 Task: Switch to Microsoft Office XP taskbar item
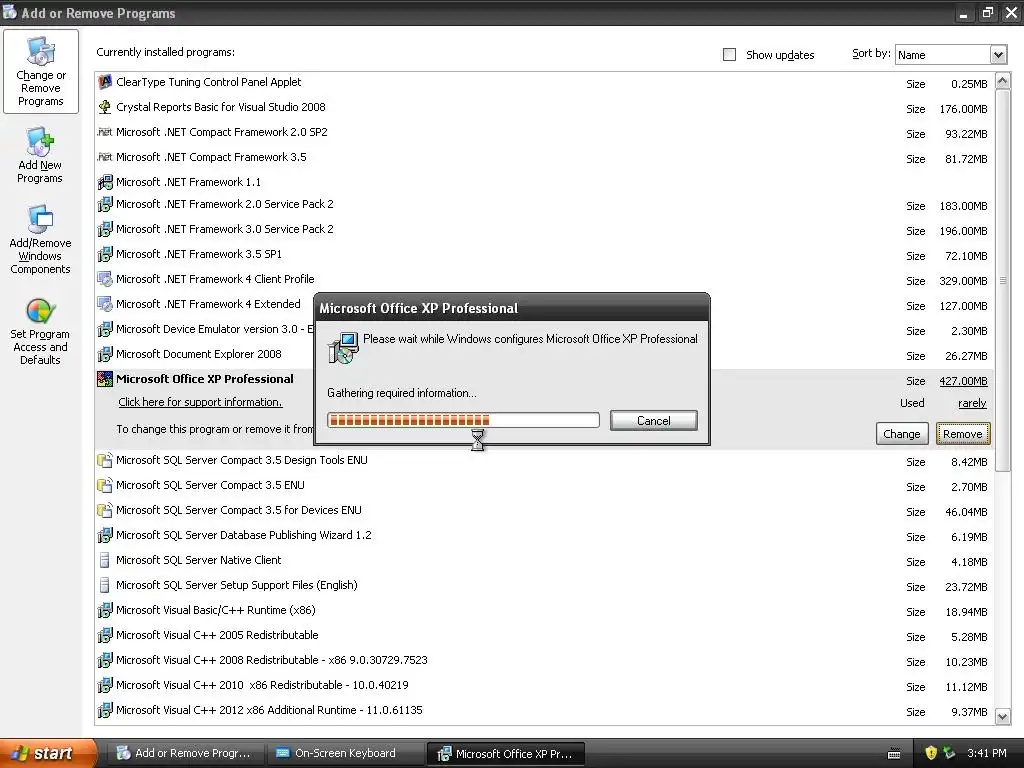tap(506, 754)
